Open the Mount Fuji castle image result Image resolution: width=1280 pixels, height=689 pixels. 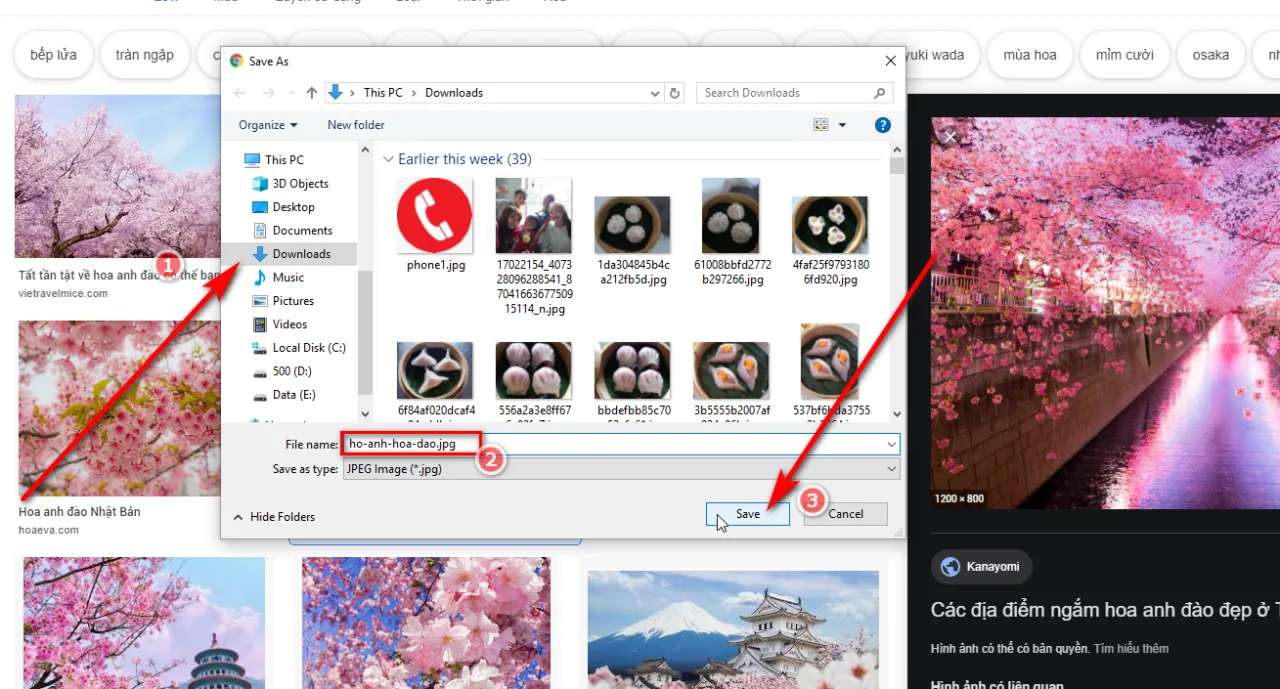click(733, 629)
